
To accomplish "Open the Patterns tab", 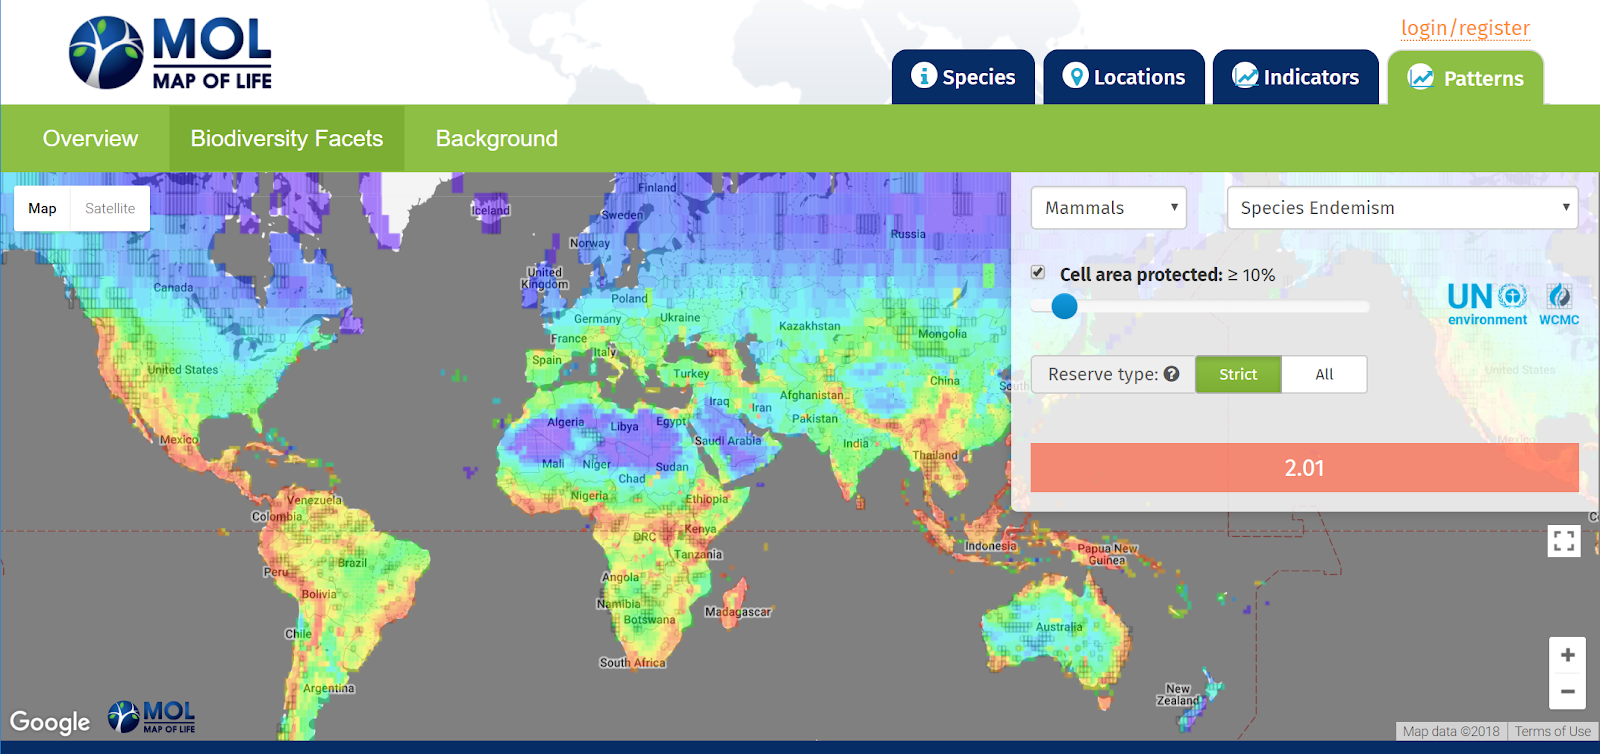I will tap(1466, 78).
